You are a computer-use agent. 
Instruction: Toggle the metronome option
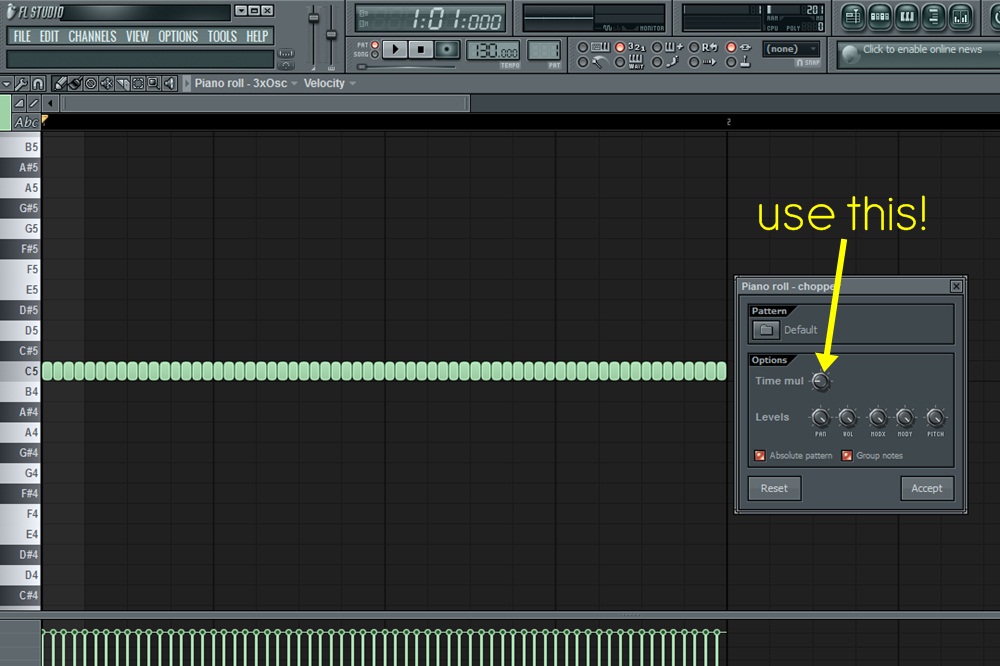coord(582,62)
